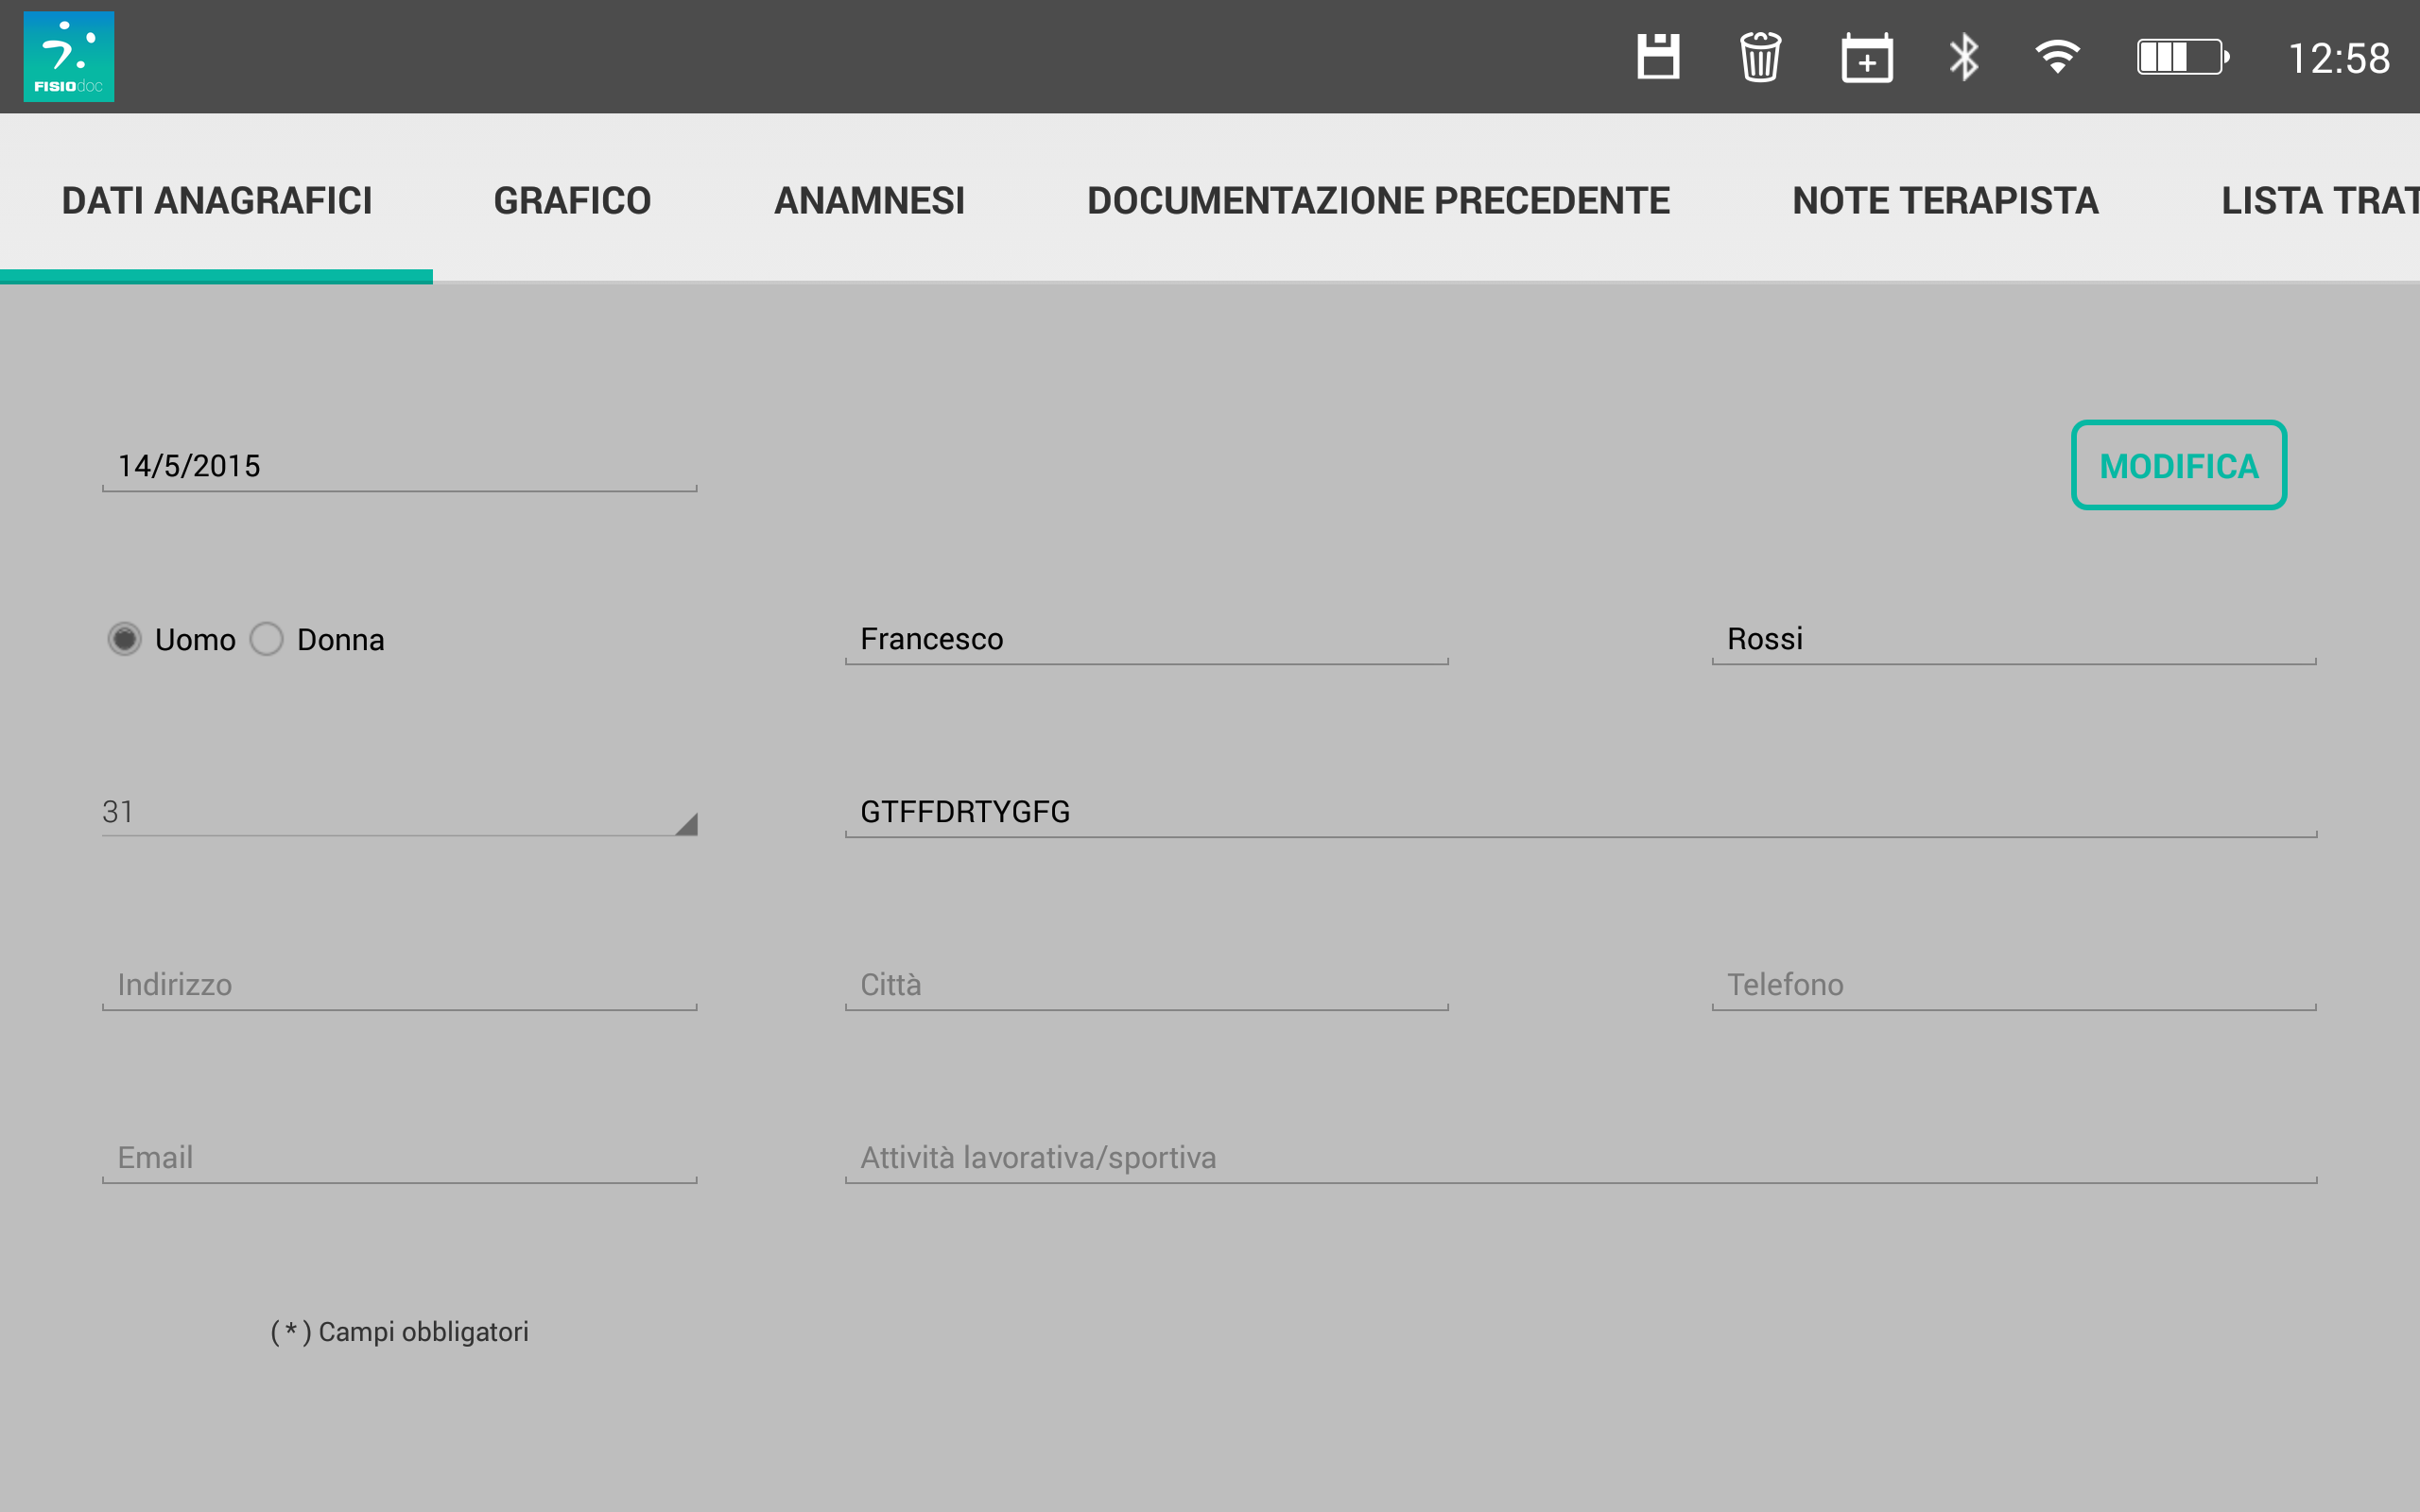This screenshot has width=2420, height=1512.
Task: Open the Anamnesi tab
Action: point(869,200)
